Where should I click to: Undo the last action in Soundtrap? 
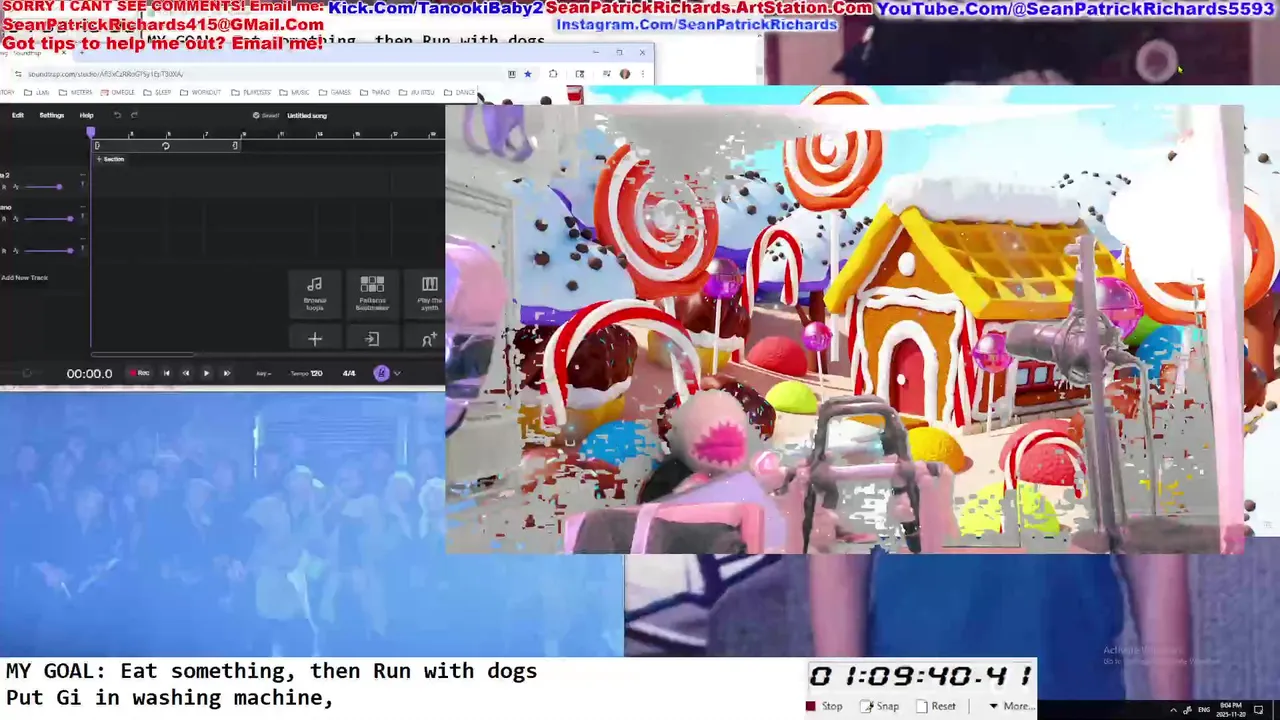pos(117,115)
